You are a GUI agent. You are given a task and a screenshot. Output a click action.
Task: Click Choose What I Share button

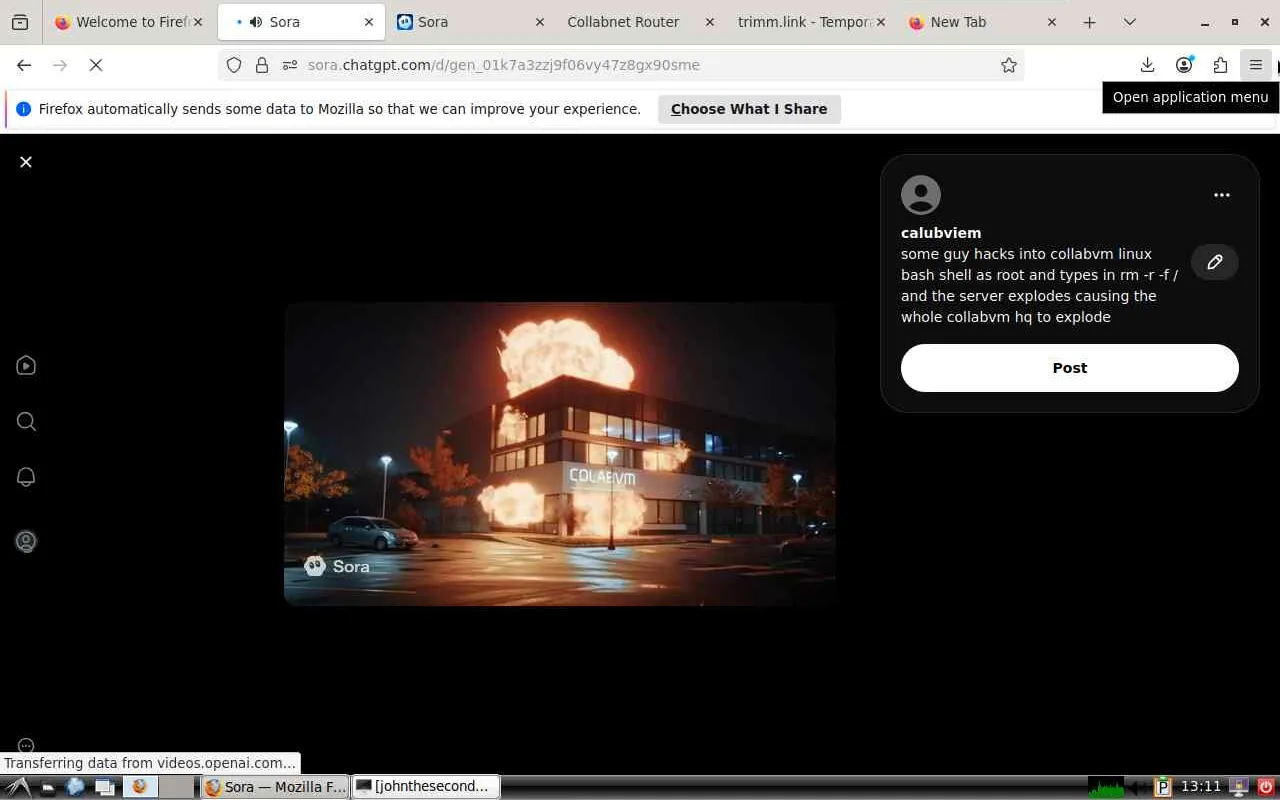tap(749, 109)
